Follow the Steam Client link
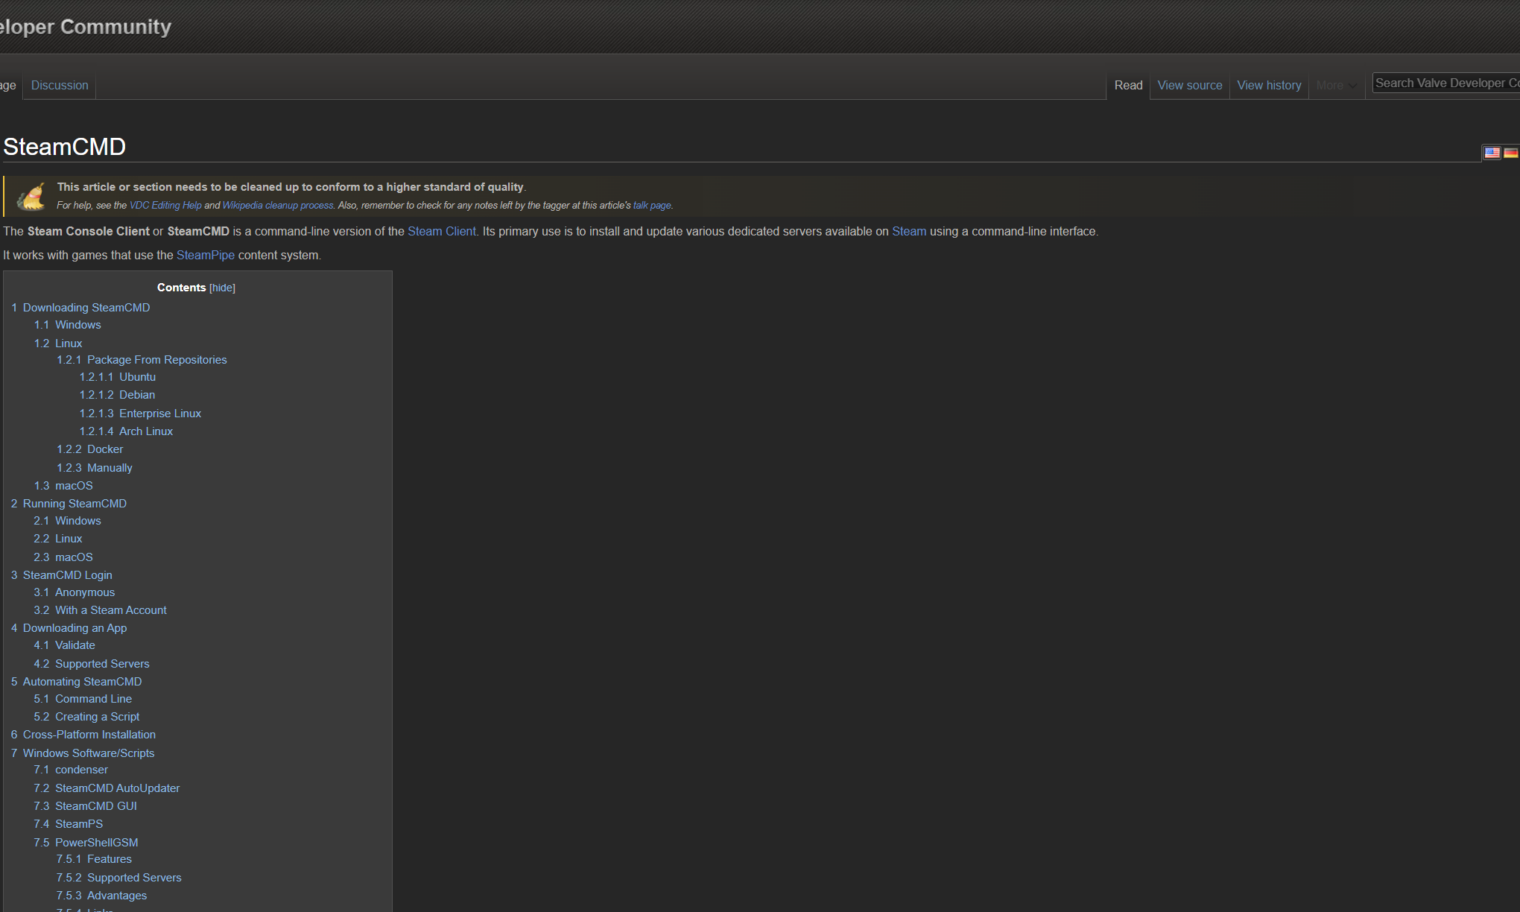 (x=441, y=232)
